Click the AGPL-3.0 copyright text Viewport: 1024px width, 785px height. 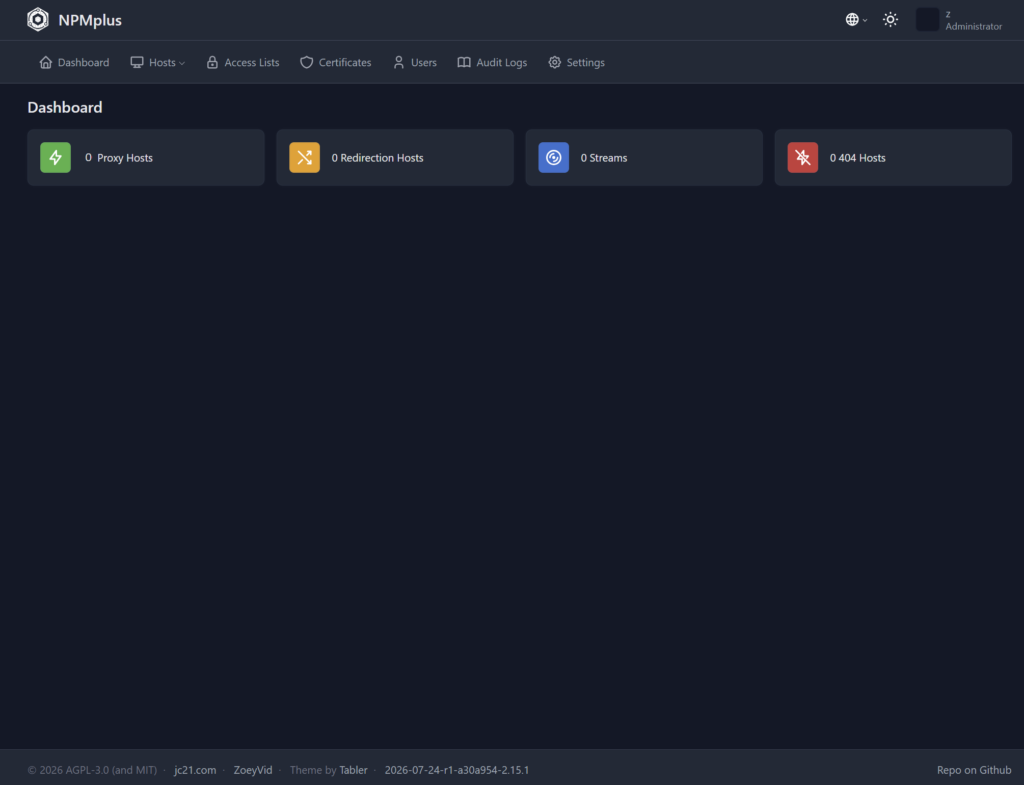pyautogui.click(x=92, y=770)
